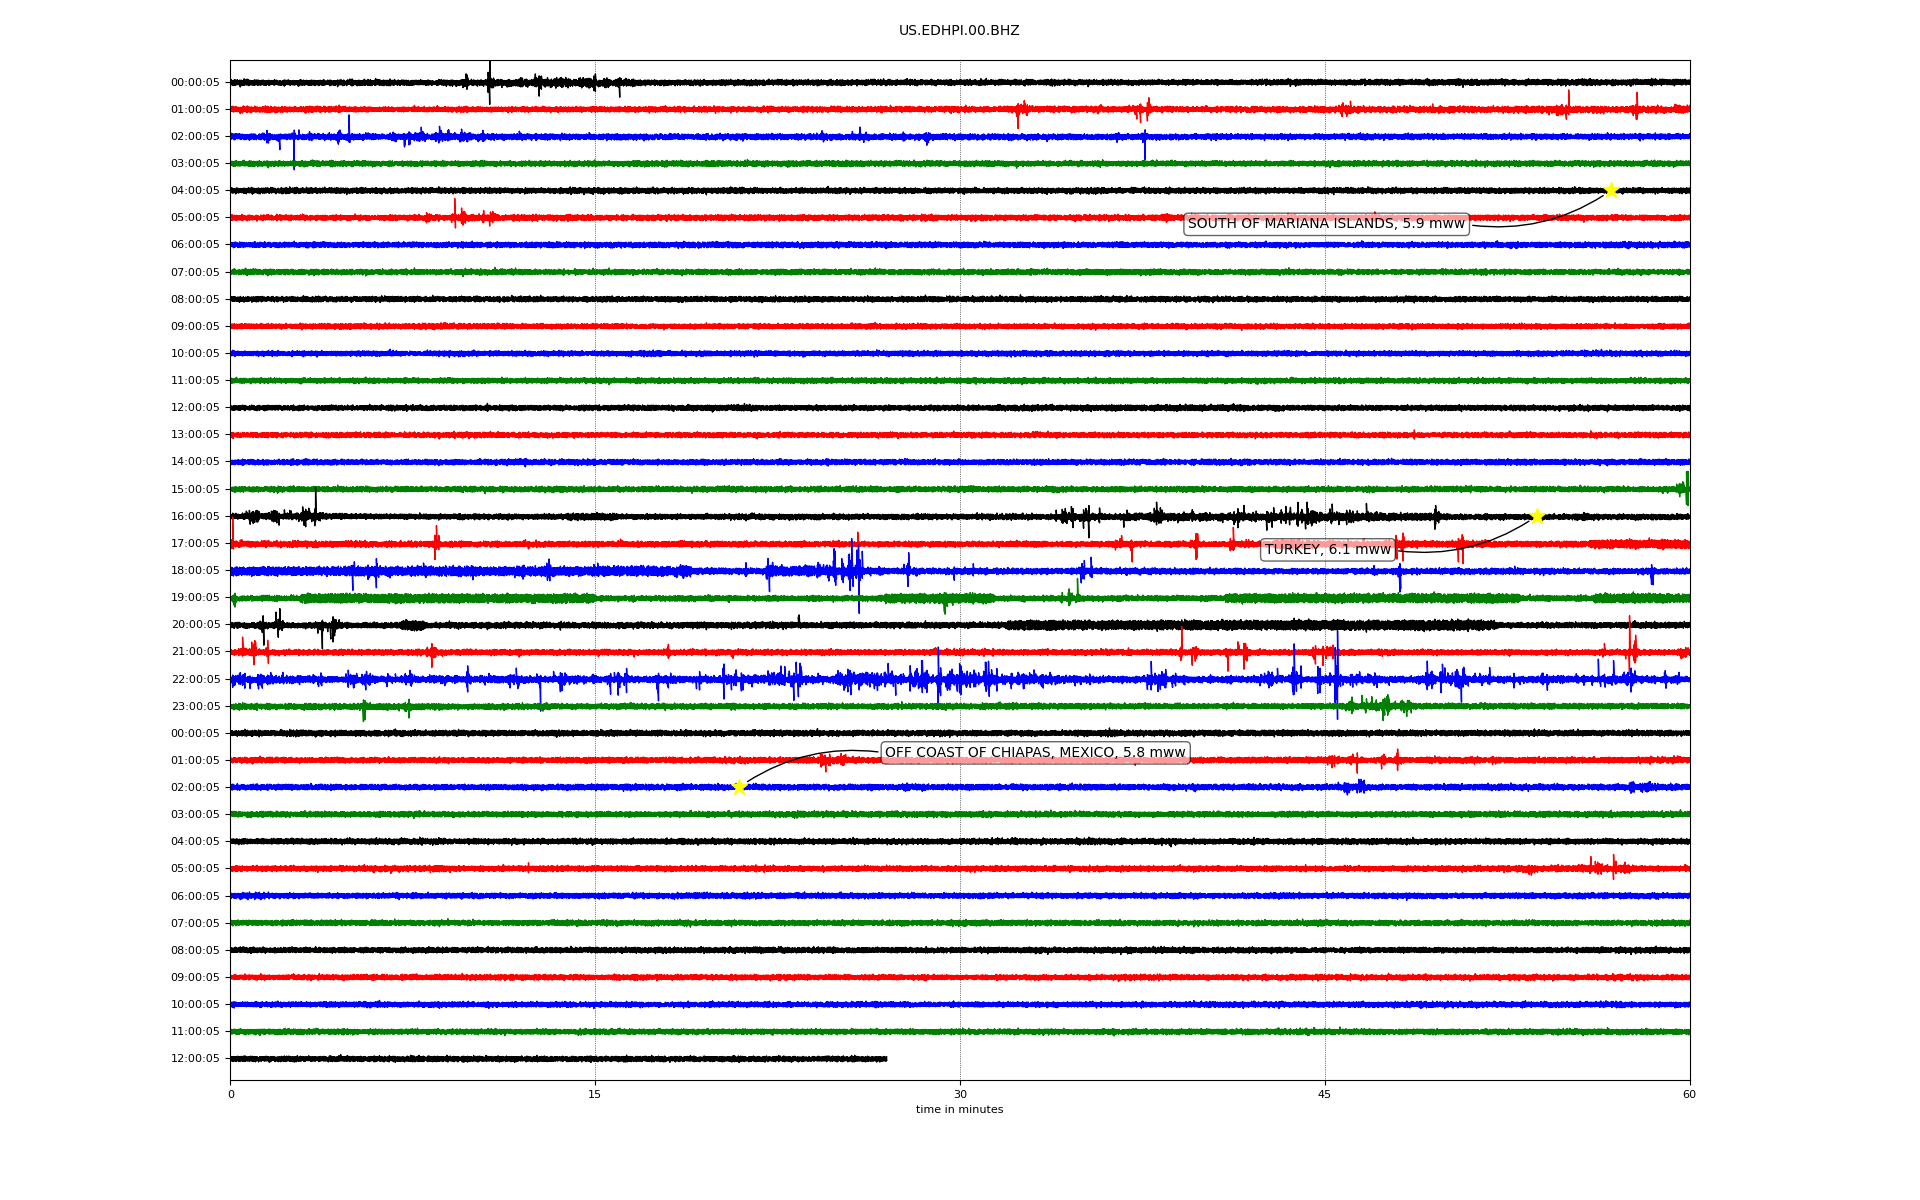Click the Off Coast of Chiapas annotation

(x=1035, y=753)
